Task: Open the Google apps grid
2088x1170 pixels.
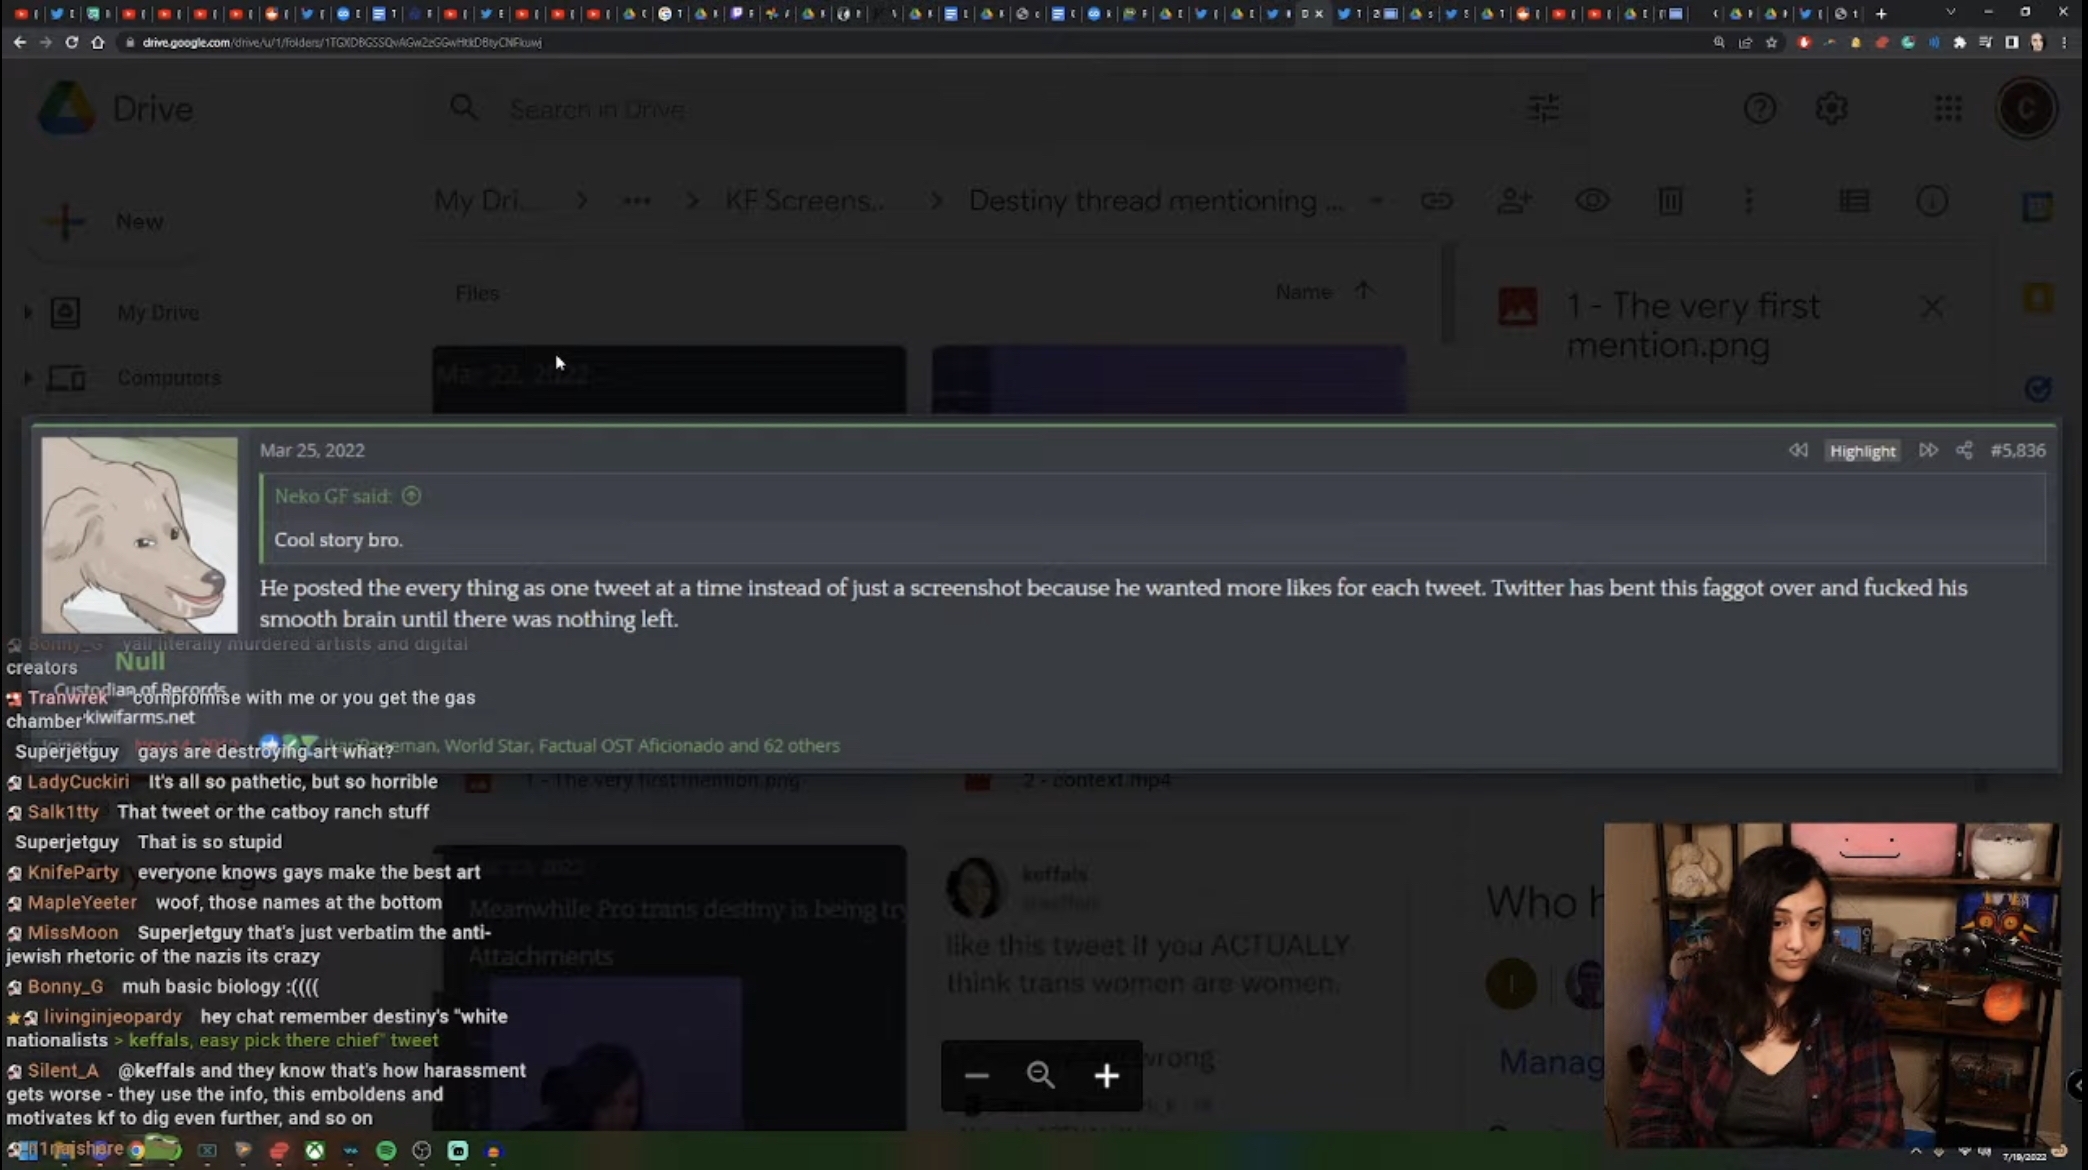Action: click(1948, 108)
